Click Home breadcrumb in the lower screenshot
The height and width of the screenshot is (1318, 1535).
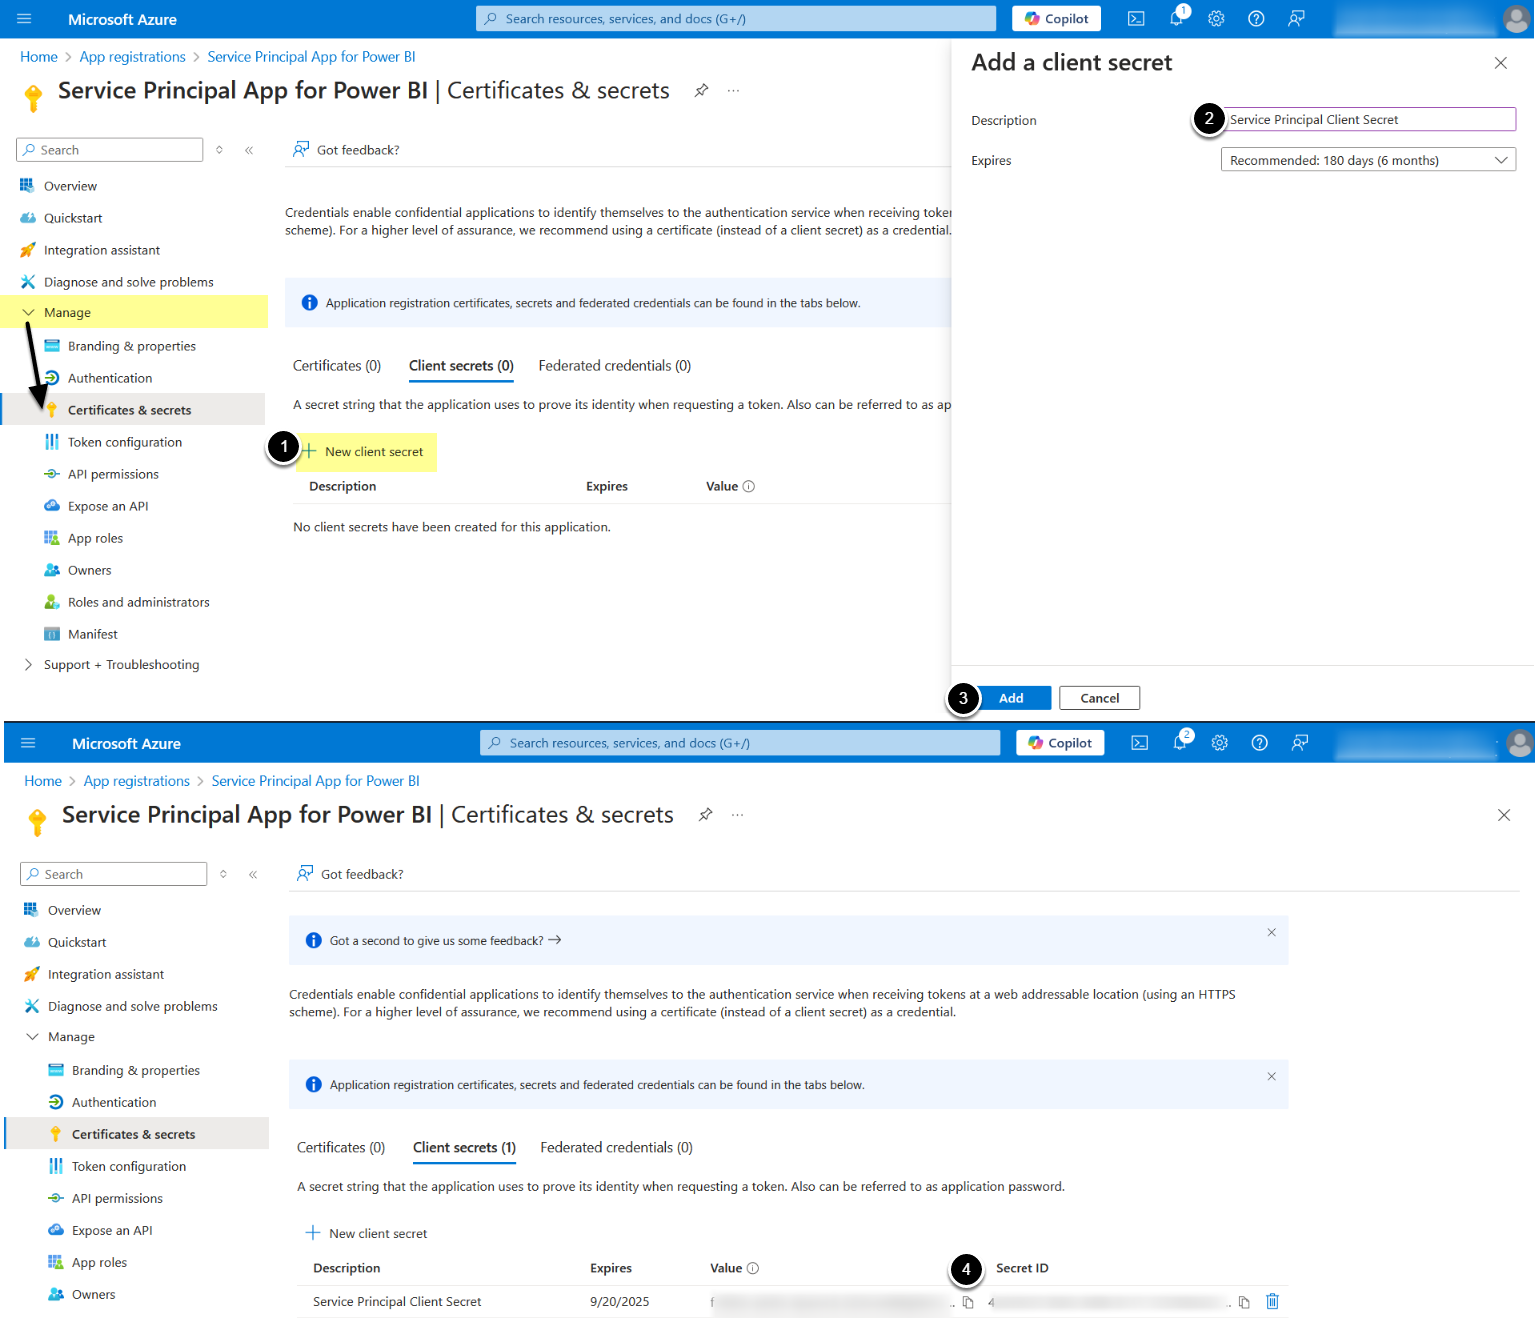coord(43,781)
